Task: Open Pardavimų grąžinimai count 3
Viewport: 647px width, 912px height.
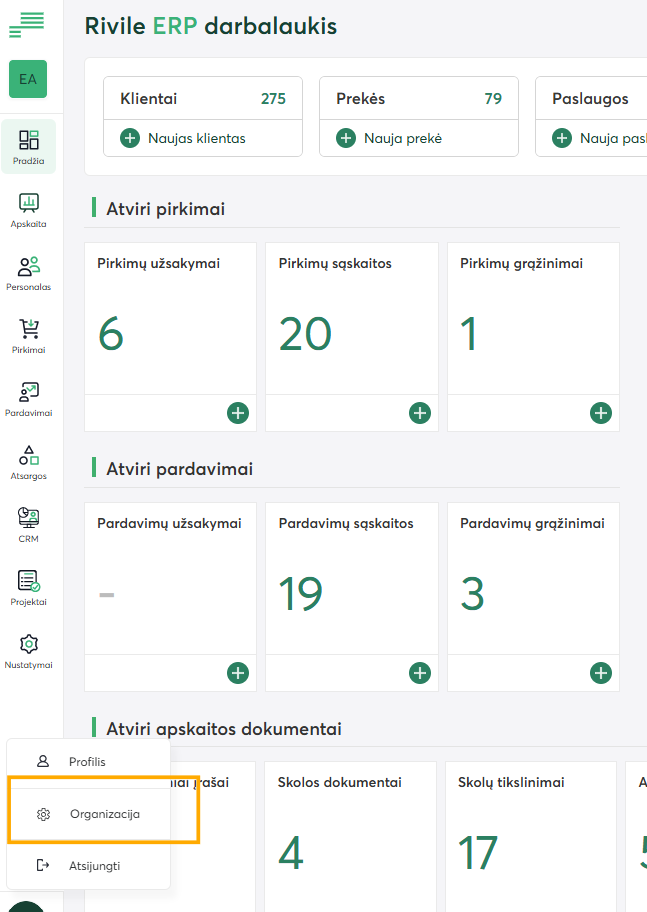Action: 472,594
